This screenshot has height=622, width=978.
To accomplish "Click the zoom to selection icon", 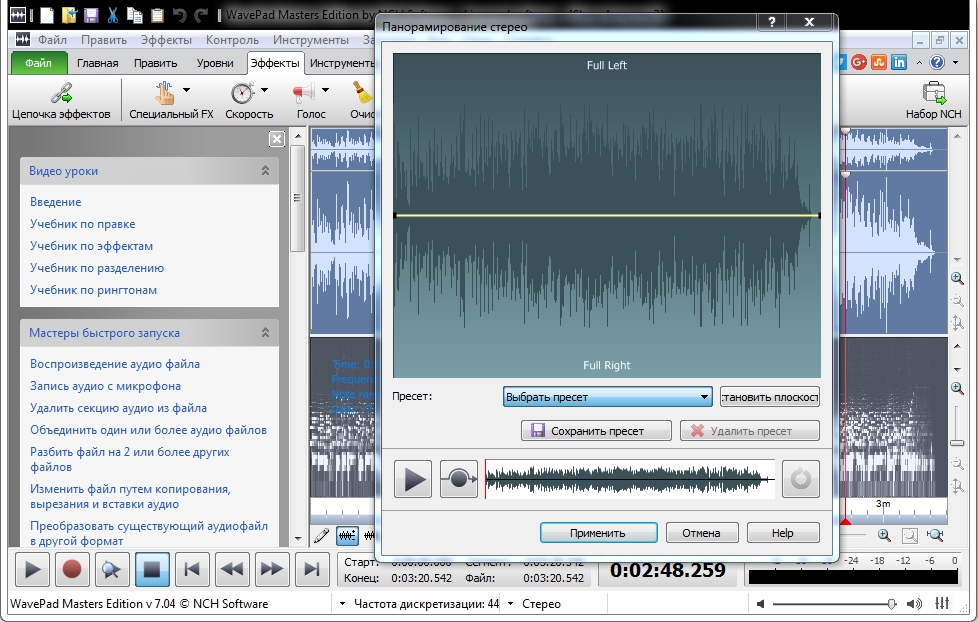I will (910, 535).
